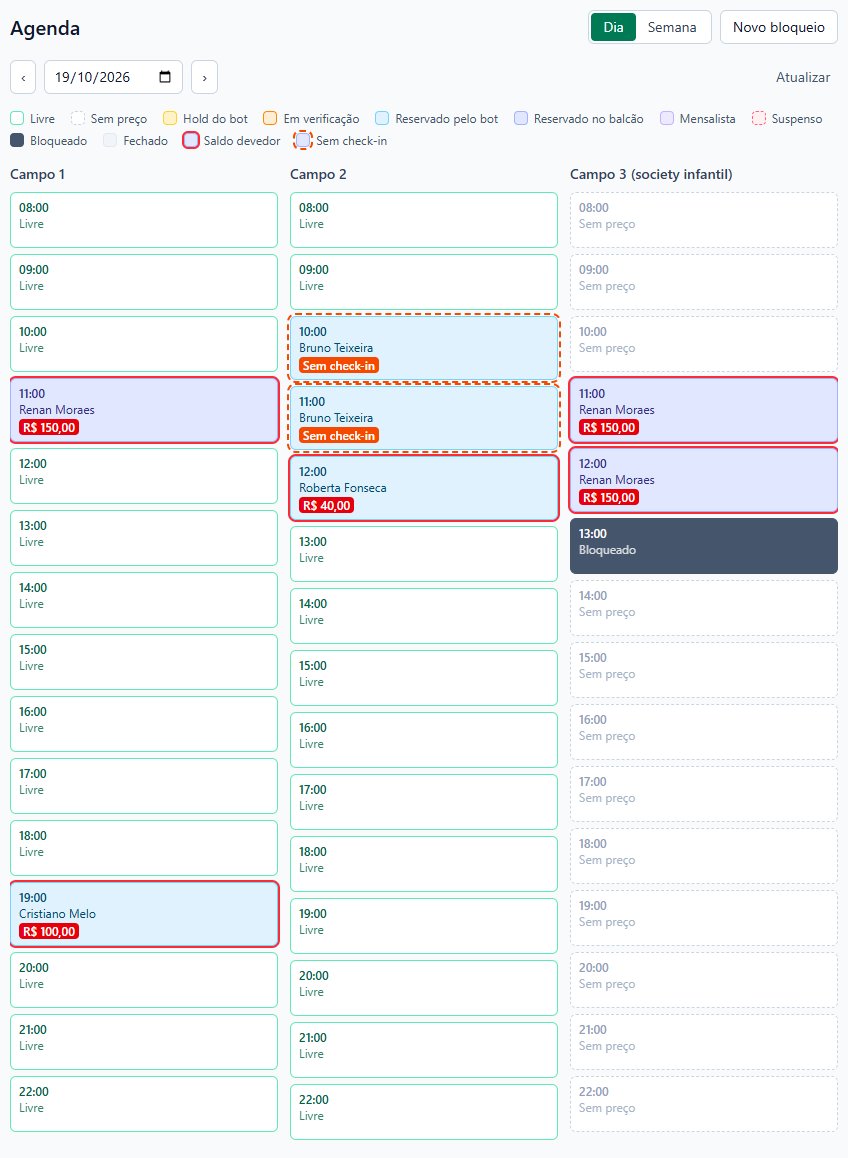This screenshot has width=848, height=1158.
Task: Click the Campo 1 column heading
Action: coord(38,174)
